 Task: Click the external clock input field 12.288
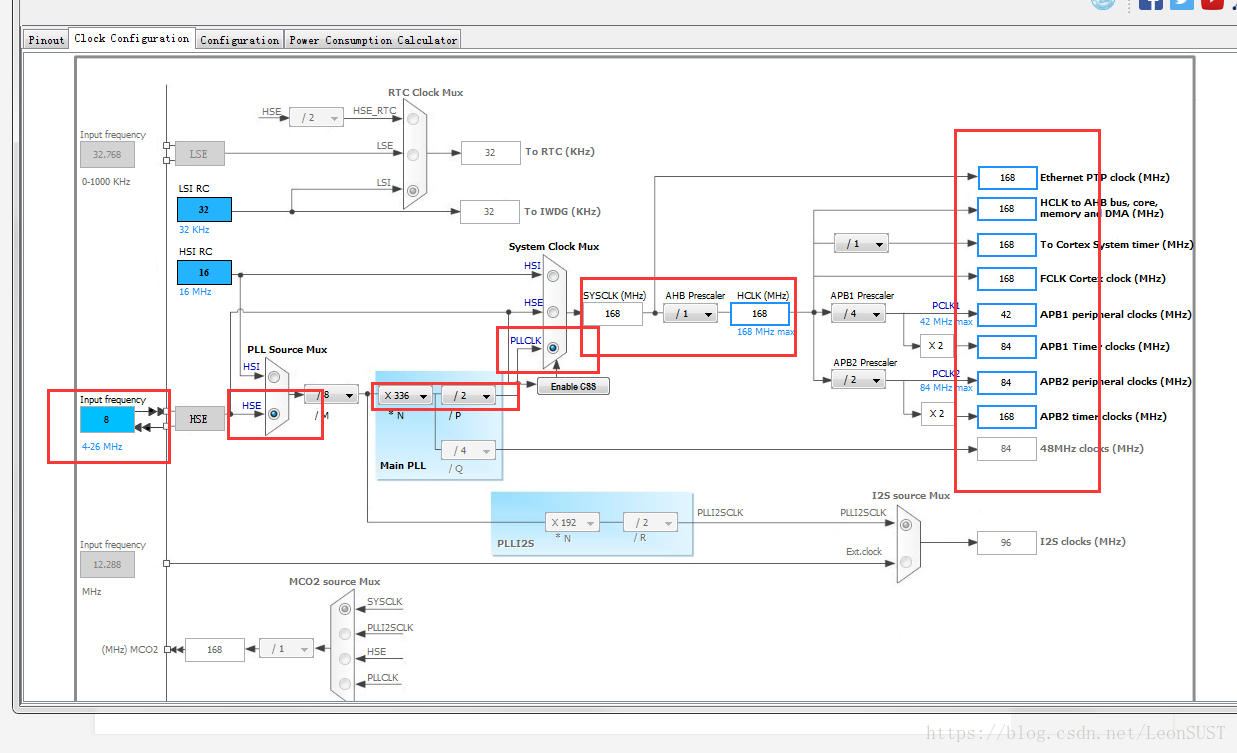(107, 564)
